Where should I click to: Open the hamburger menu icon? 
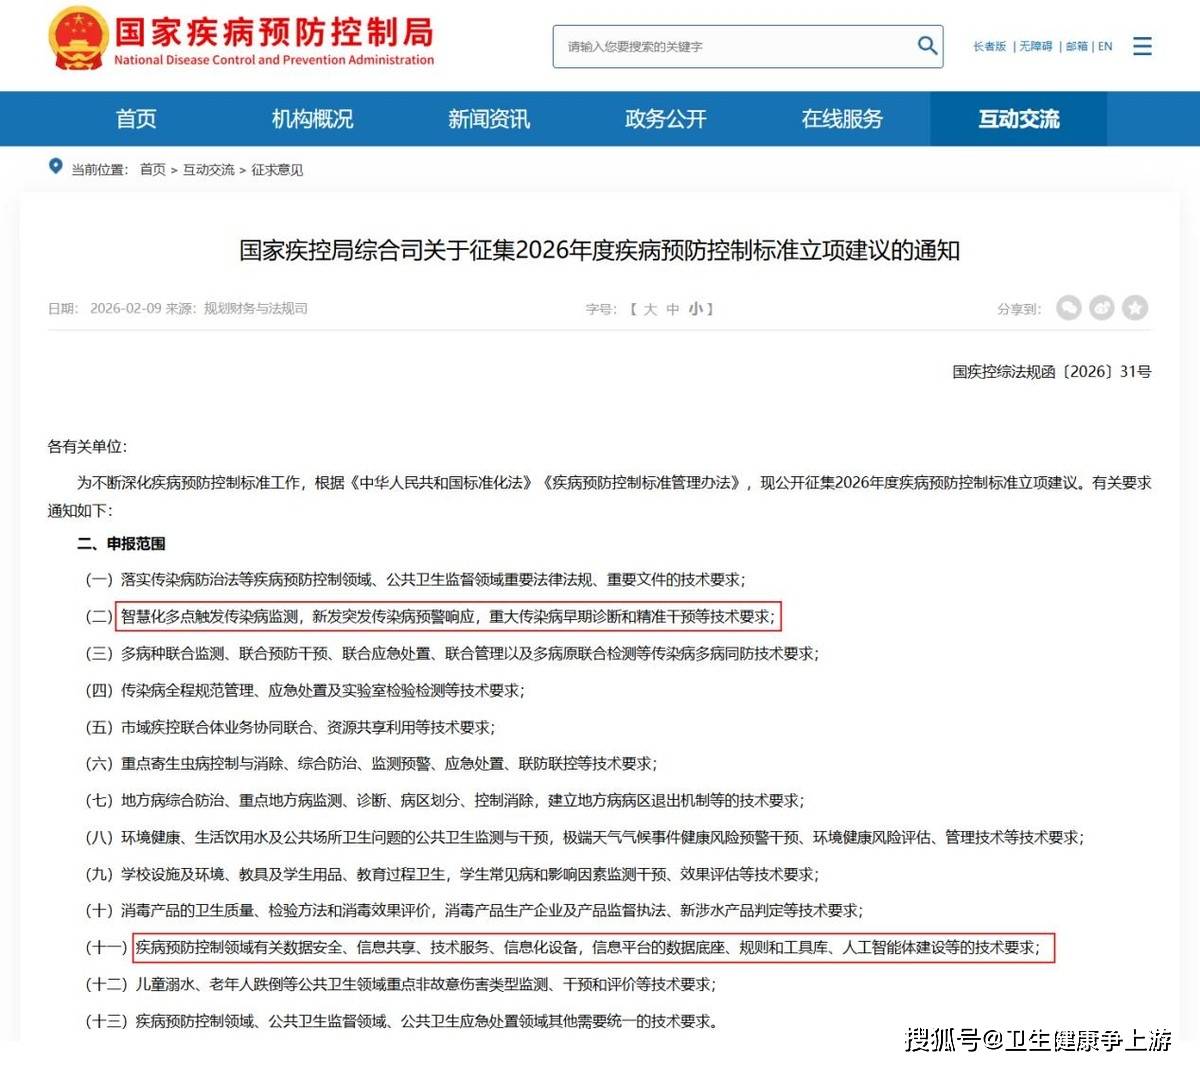1142,46
